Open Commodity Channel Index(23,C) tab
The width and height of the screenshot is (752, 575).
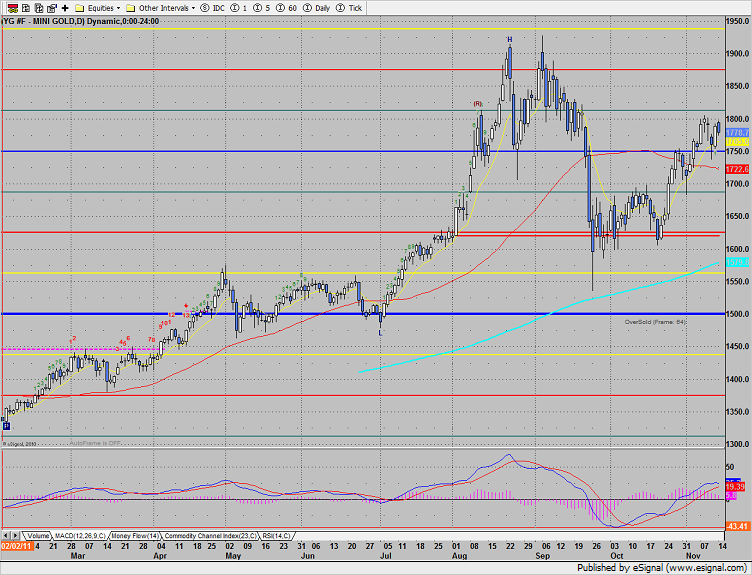point(211,536)
